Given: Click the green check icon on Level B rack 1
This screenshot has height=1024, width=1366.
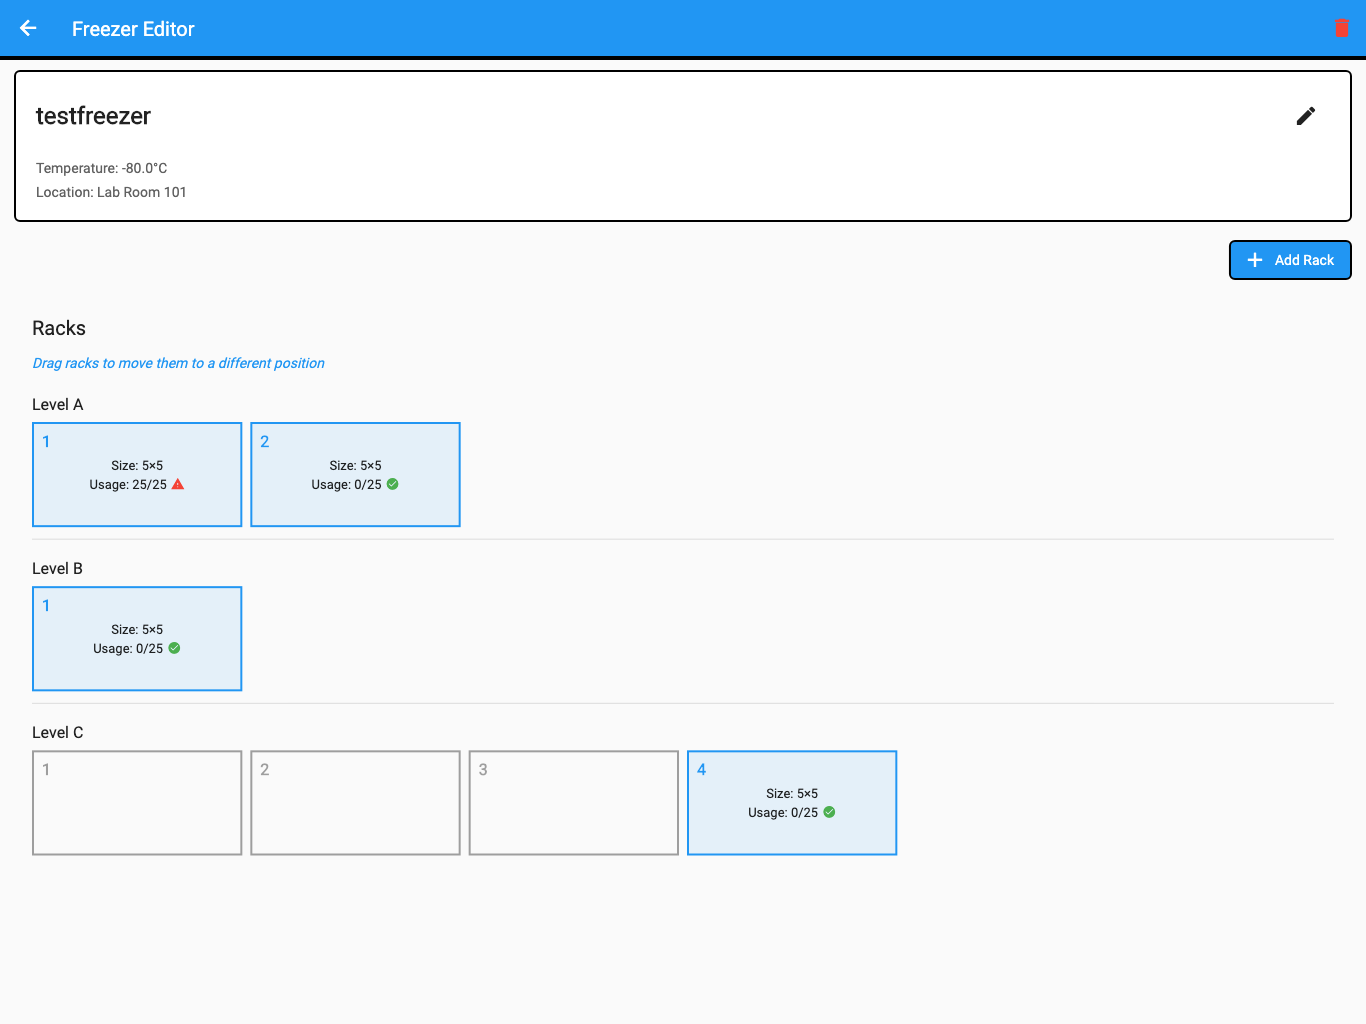Looking at the screenshot, I should click(x=175, y=648).
